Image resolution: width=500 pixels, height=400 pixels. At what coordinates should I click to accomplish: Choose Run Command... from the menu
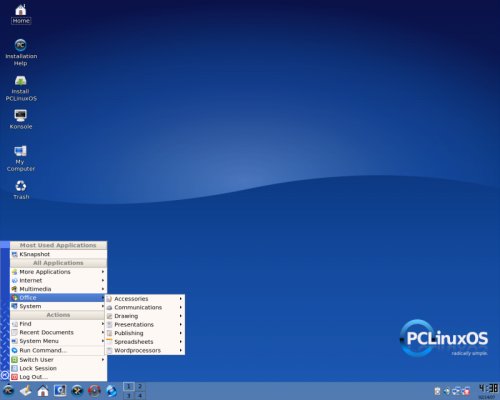[x=58, y=350]
